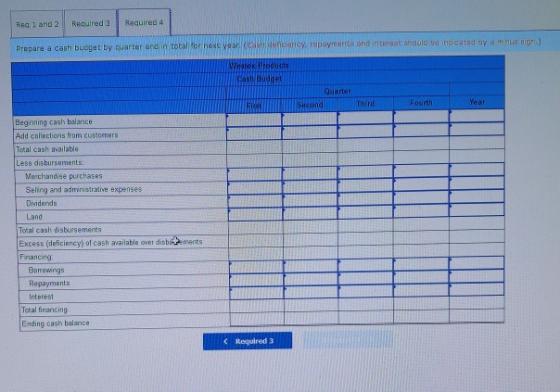
Task: Select Selling and administrative expenses Year cell
Action: 477,182
